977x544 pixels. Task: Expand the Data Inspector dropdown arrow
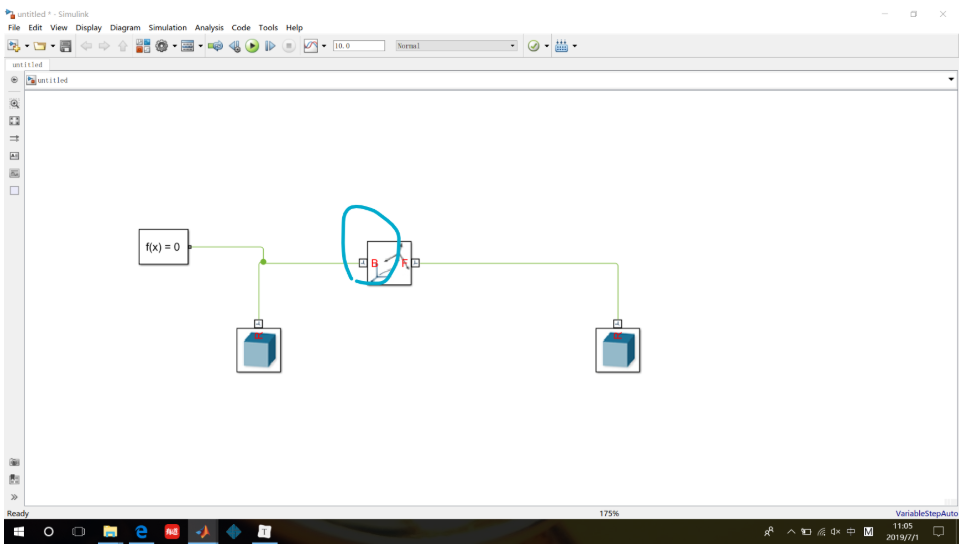click(324, 46)
